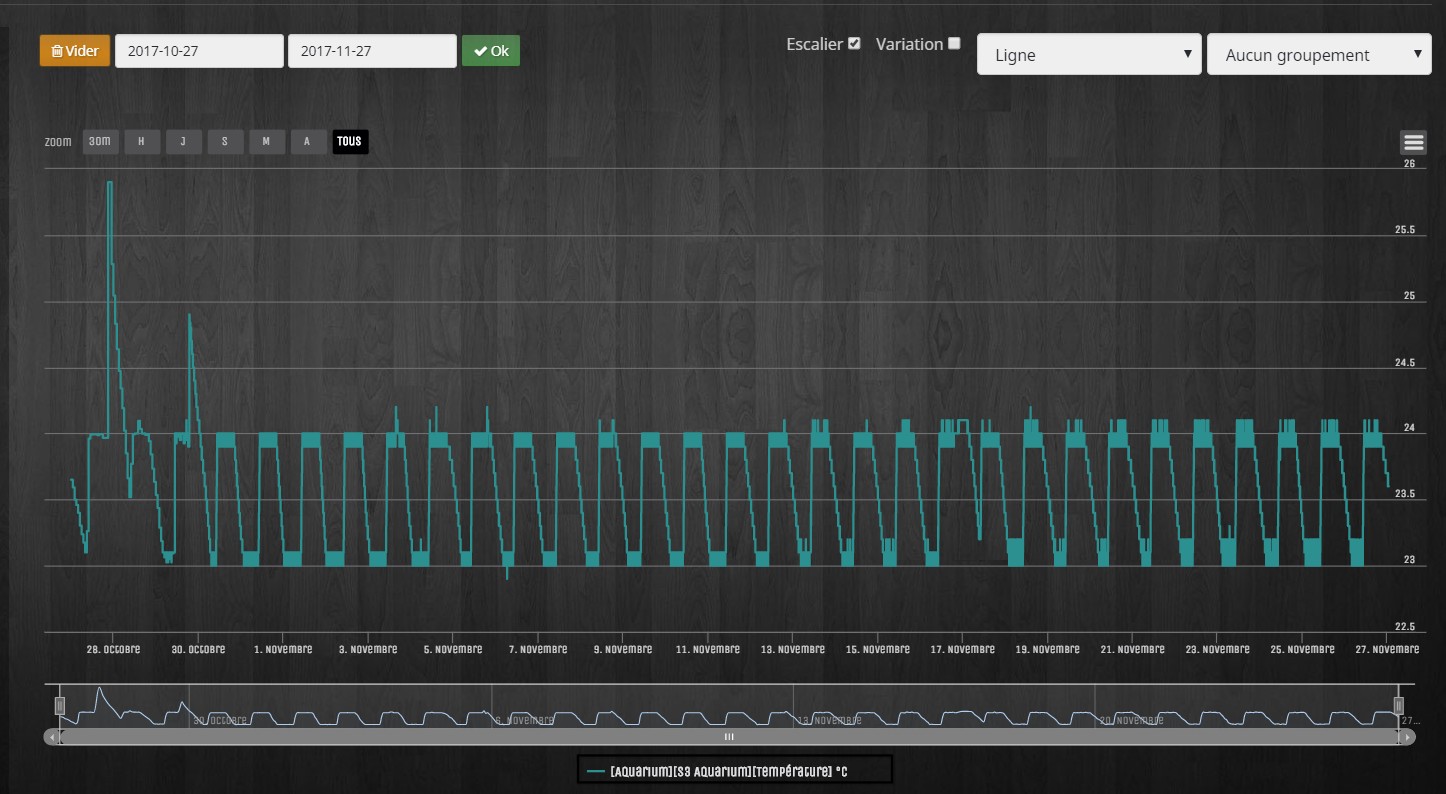Select the J zoom range

pyautogui.click(x=183, y=142)
